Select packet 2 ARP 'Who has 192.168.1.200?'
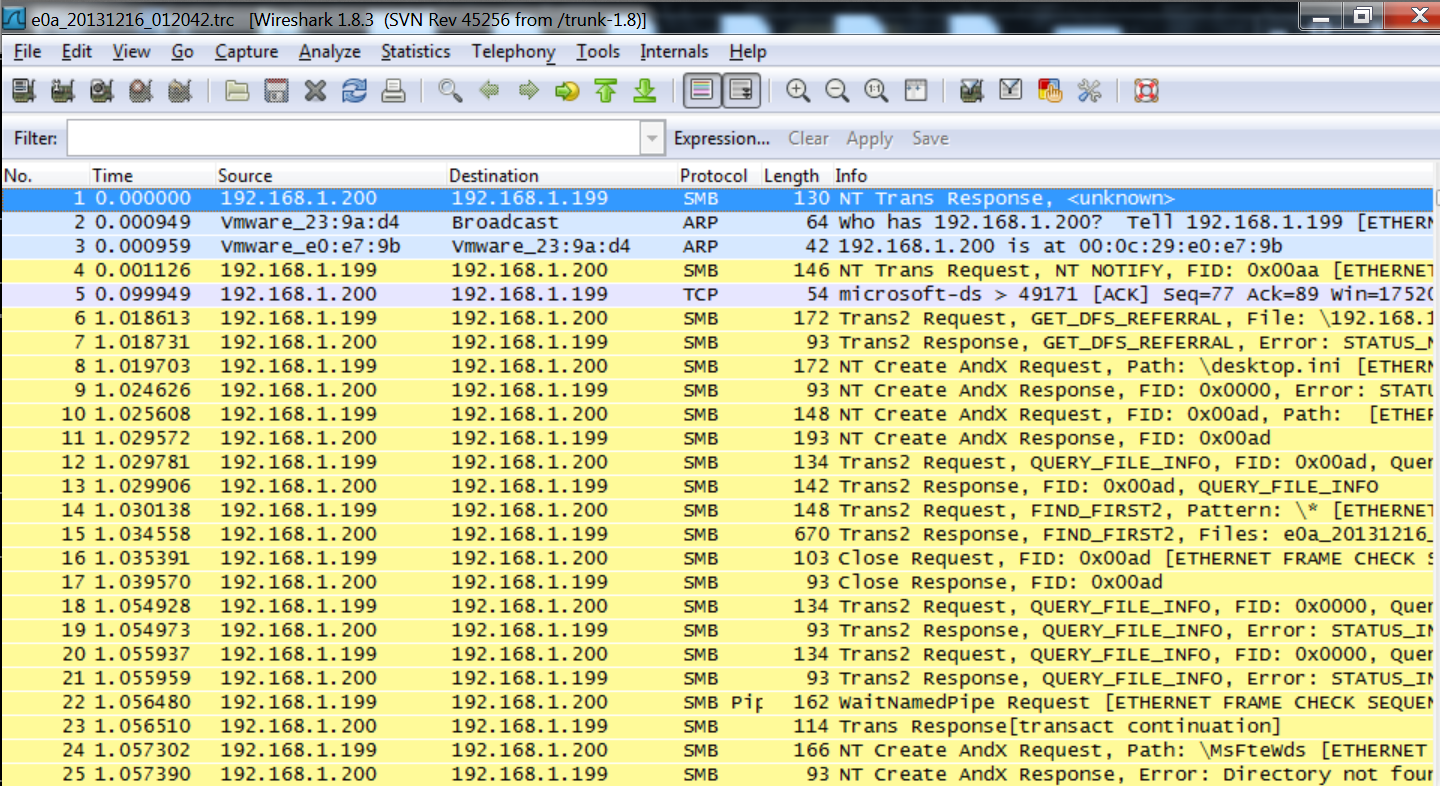 click(720, 222)
